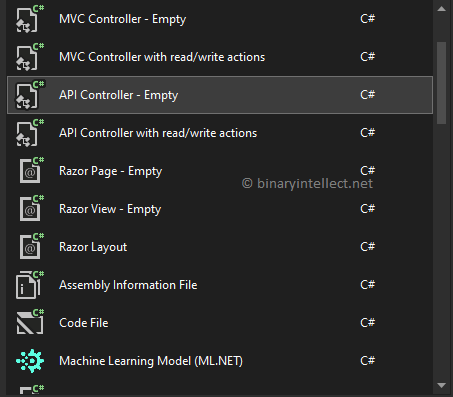Click the icon for MVC Controller with read/write actions
453x397 pixels.
(30, 57)
